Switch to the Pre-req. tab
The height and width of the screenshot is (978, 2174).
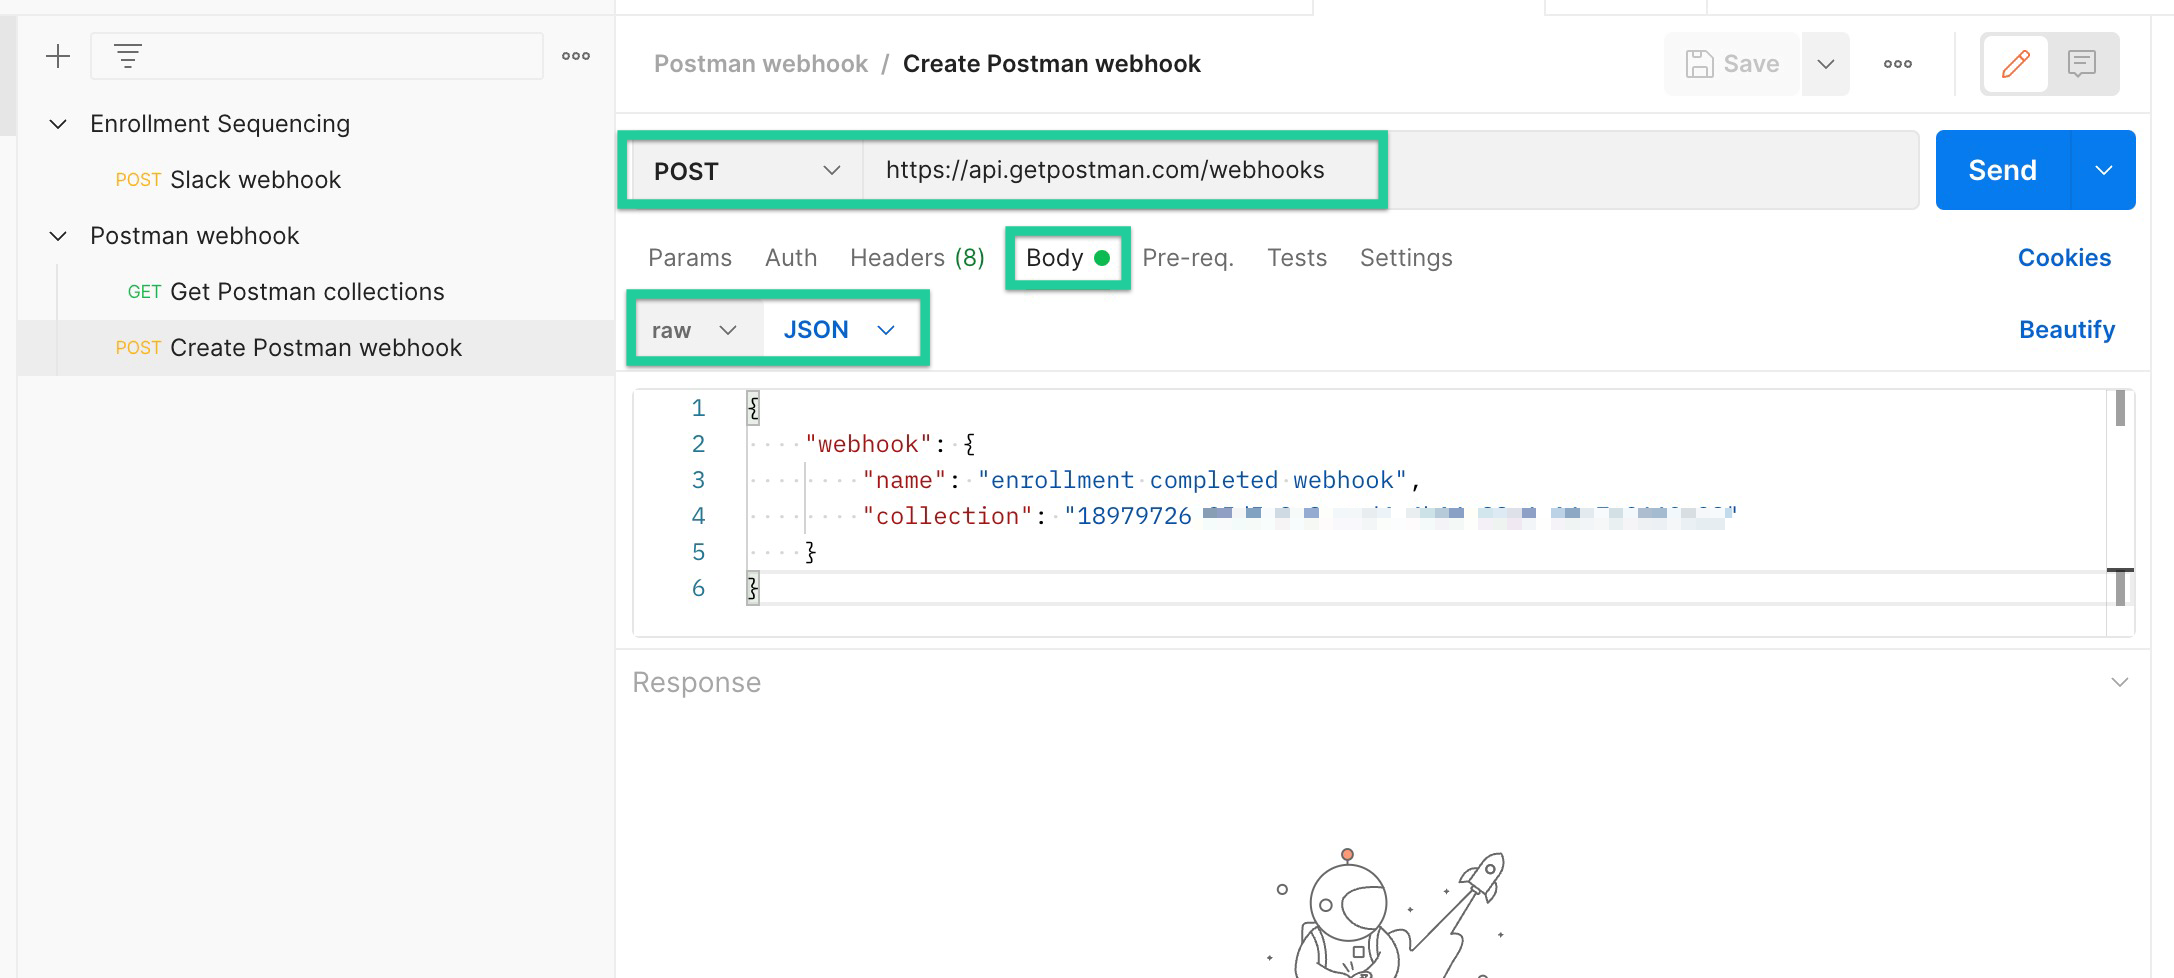pyautogui.click(x=1188, y=258)
